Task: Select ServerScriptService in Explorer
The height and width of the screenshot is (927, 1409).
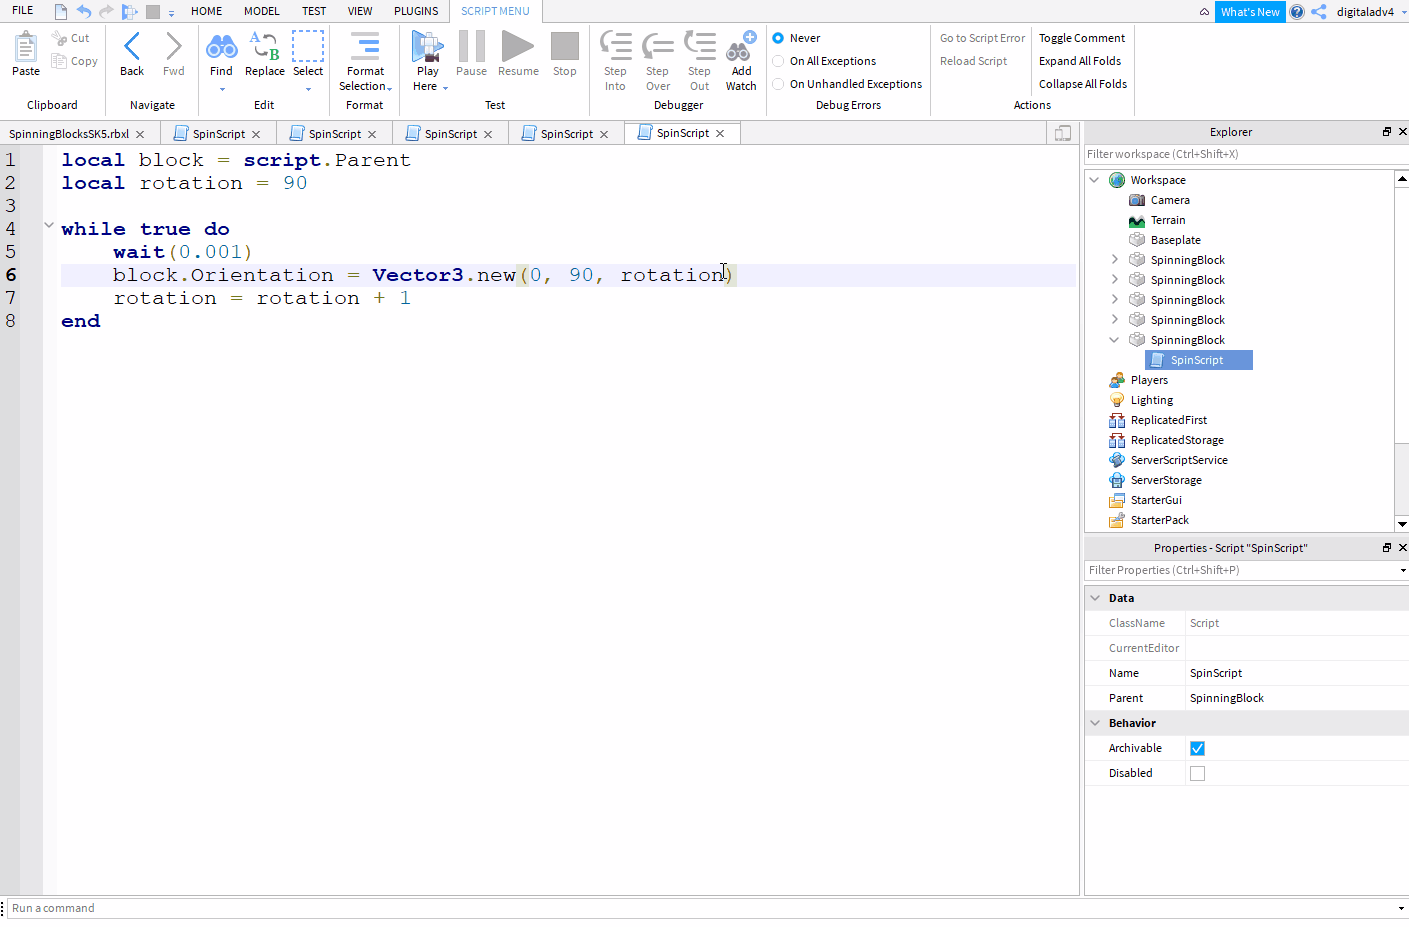Action: 1179,460
